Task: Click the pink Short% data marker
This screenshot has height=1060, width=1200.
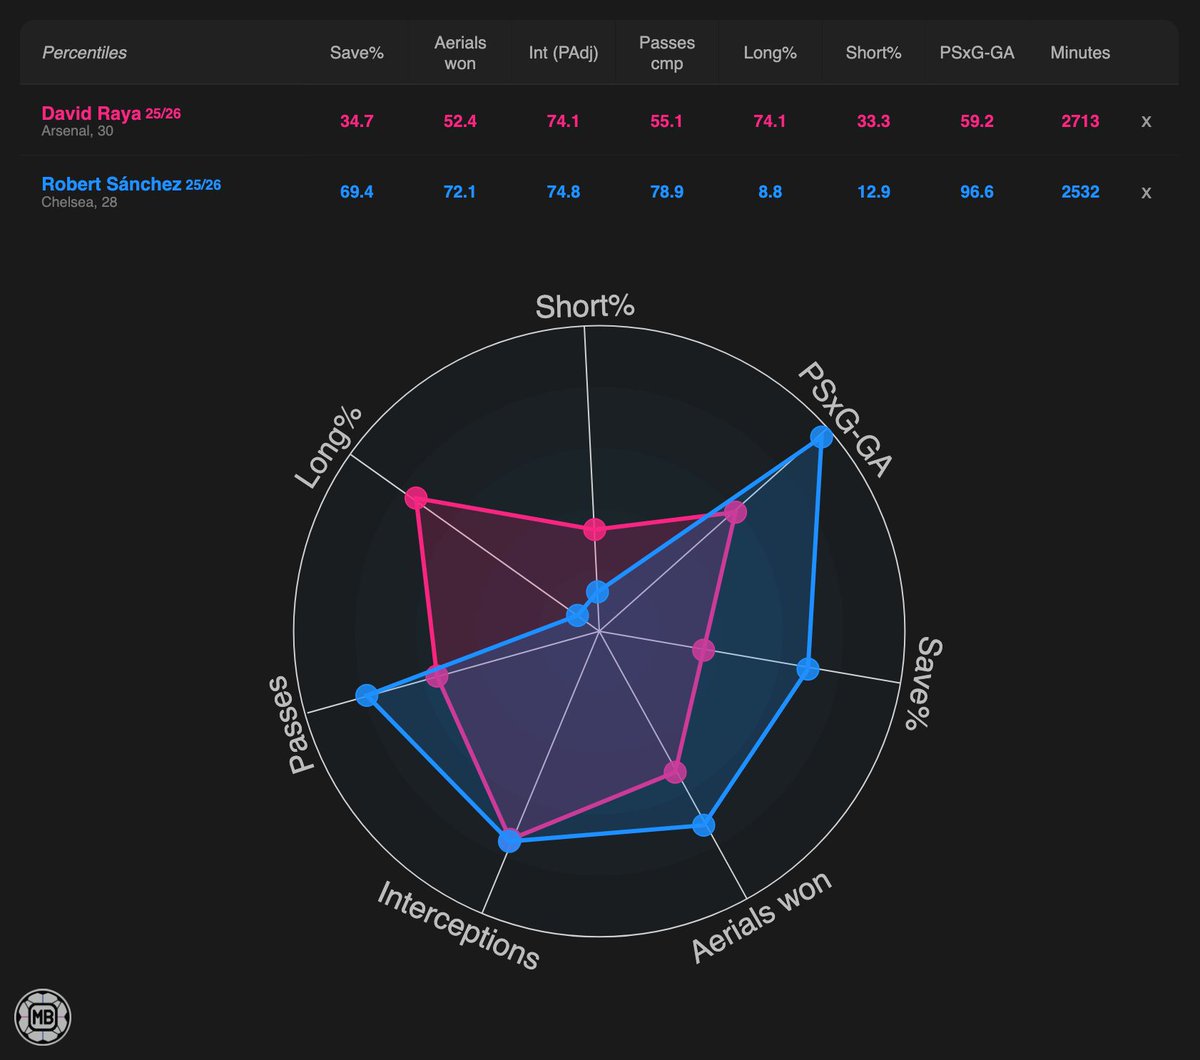Action: (x=597, y=528)
